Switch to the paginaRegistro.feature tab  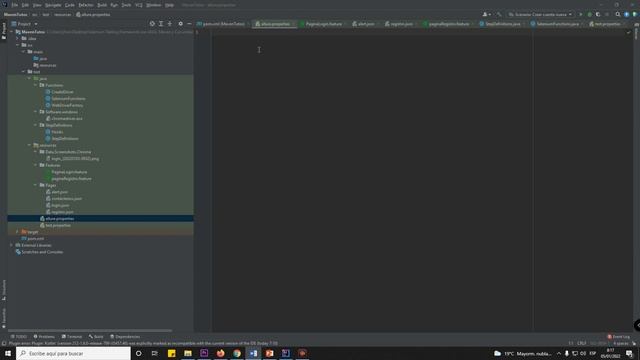(448, 24)
